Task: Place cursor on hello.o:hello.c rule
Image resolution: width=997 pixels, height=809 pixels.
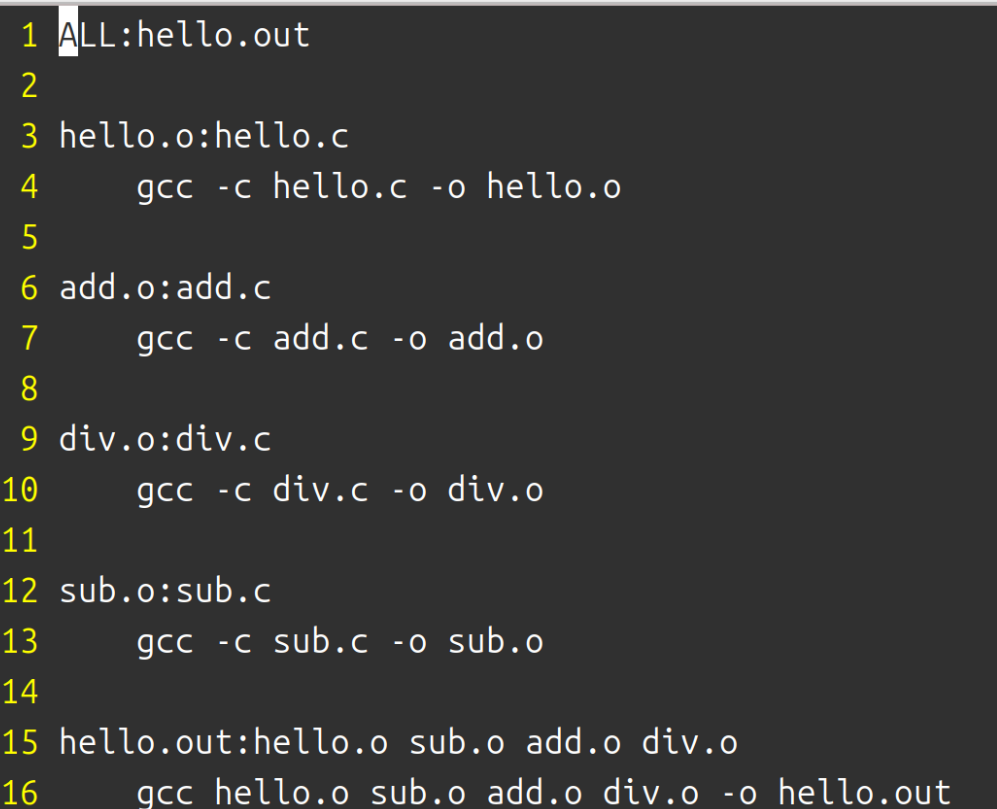Action: pyautogui.click(x=204, y=136)
